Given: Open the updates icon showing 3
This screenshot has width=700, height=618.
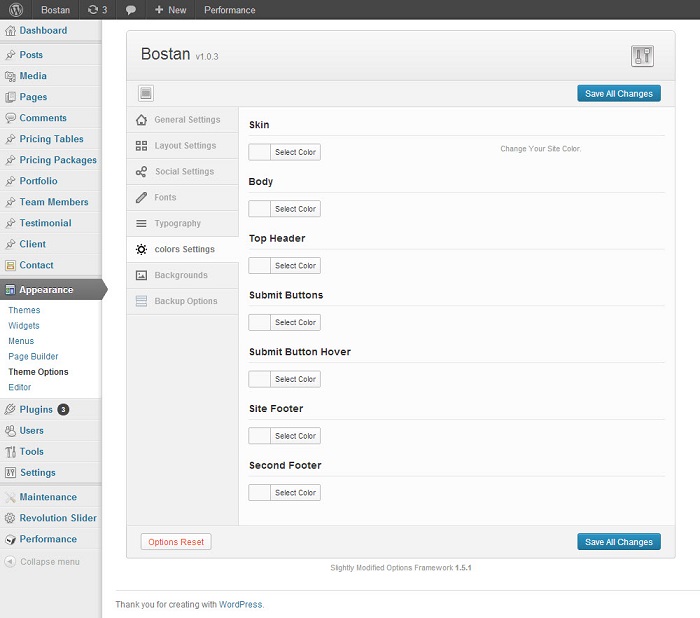Looking at the screenshot, I should click(x=97, y=10).
